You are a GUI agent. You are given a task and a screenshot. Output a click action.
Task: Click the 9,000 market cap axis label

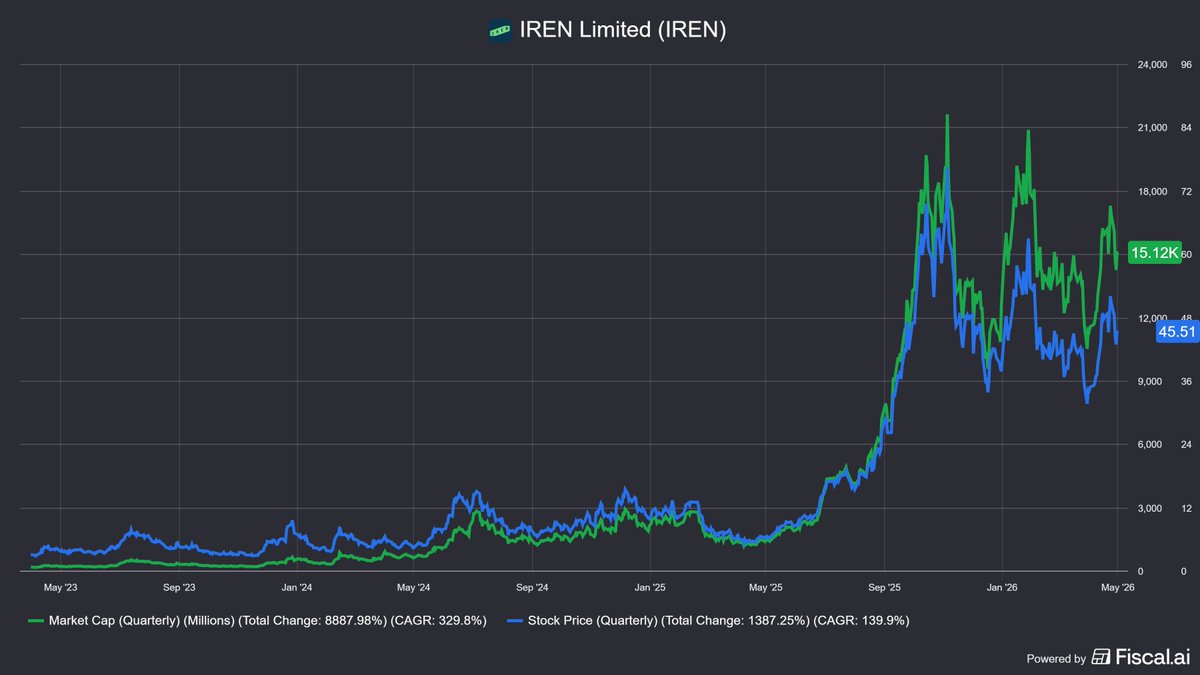click(x=1152, y=381)
